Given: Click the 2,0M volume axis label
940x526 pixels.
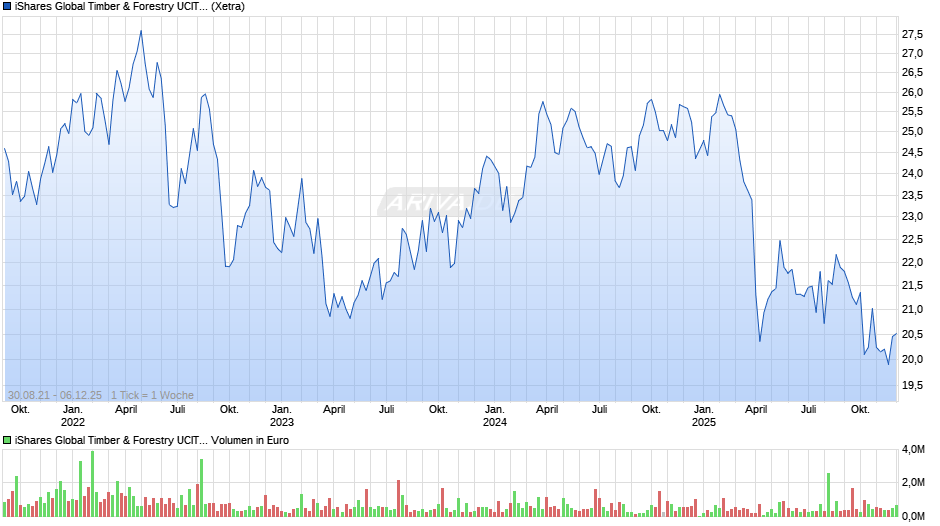Looking at the screenshot, I should tap(913, 483).
